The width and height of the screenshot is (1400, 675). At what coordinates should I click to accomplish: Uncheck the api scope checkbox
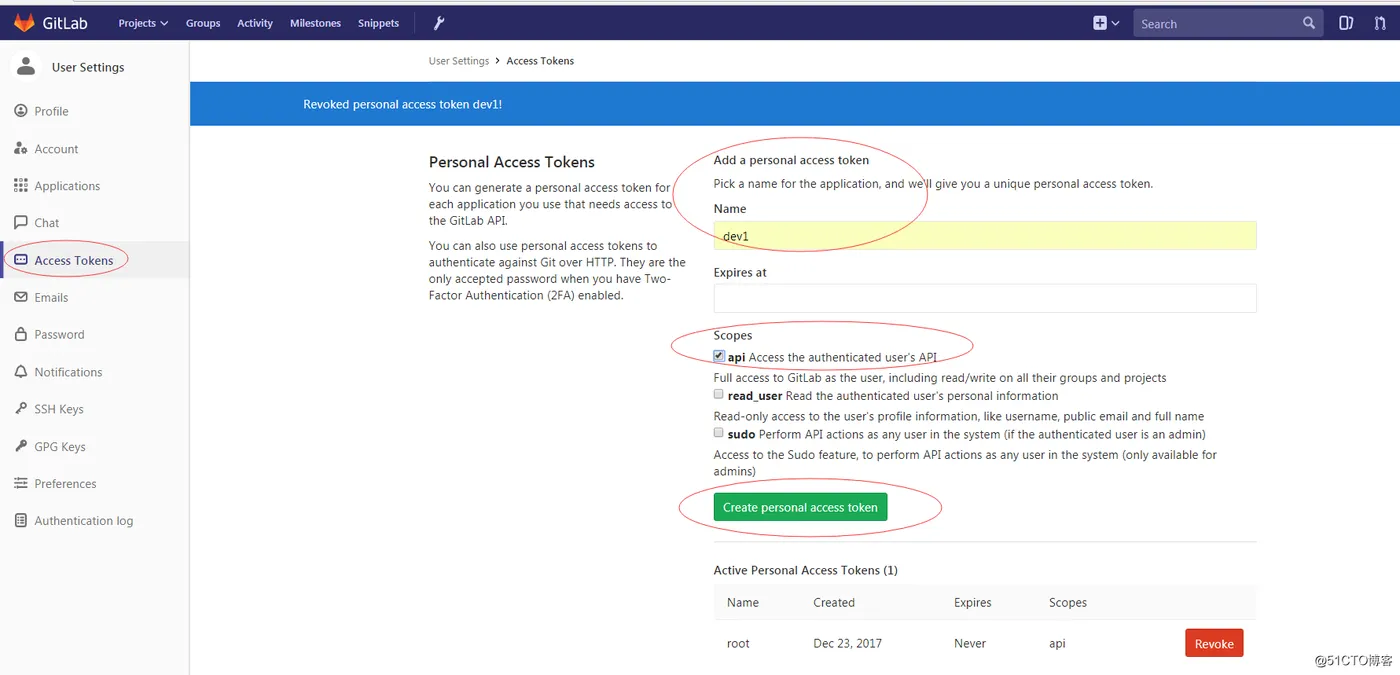click(x=719, y=356)
